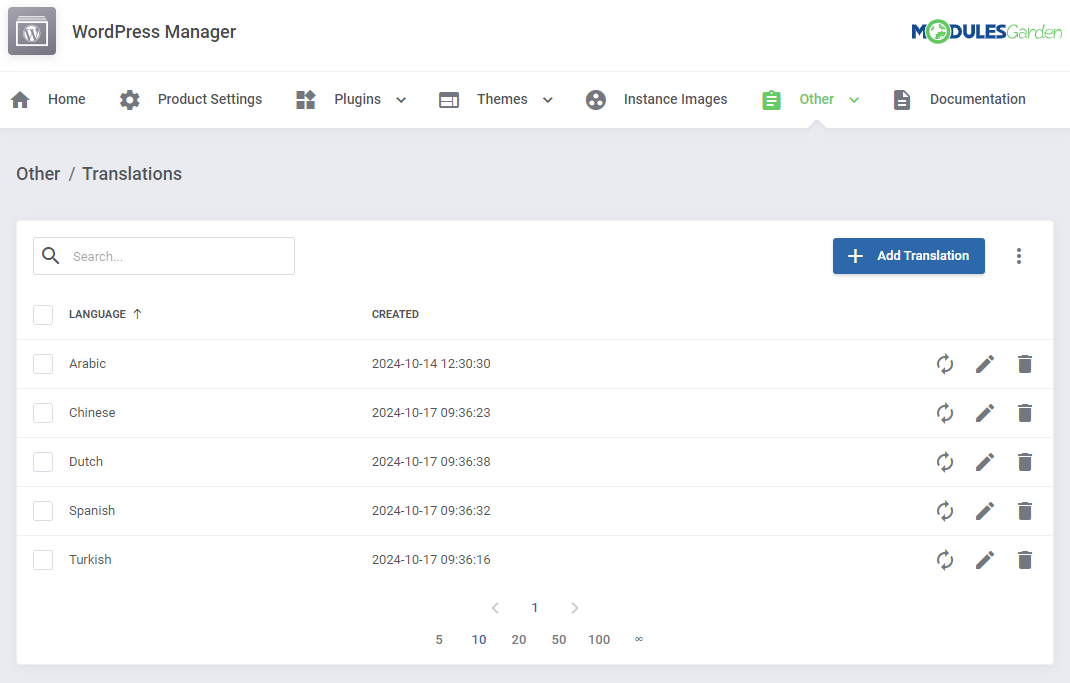The image size is (1070, 683).
Task: Show unlimited entries with infinity option
Action: 639,639
